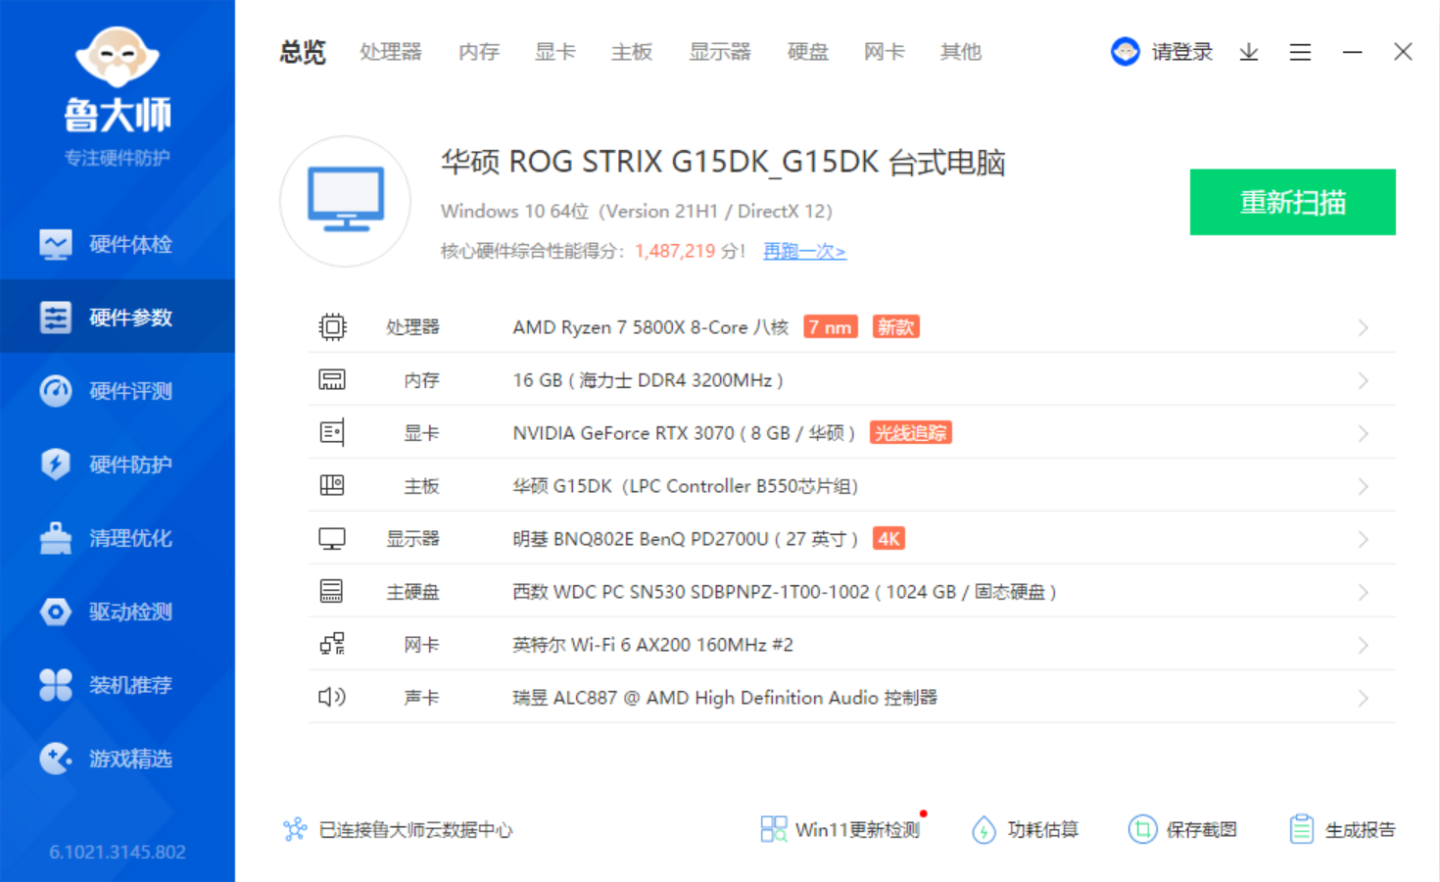Click the 装机推荐 four-dot icon
Screen dimensions: 1440x882
(x=55, y=685)
